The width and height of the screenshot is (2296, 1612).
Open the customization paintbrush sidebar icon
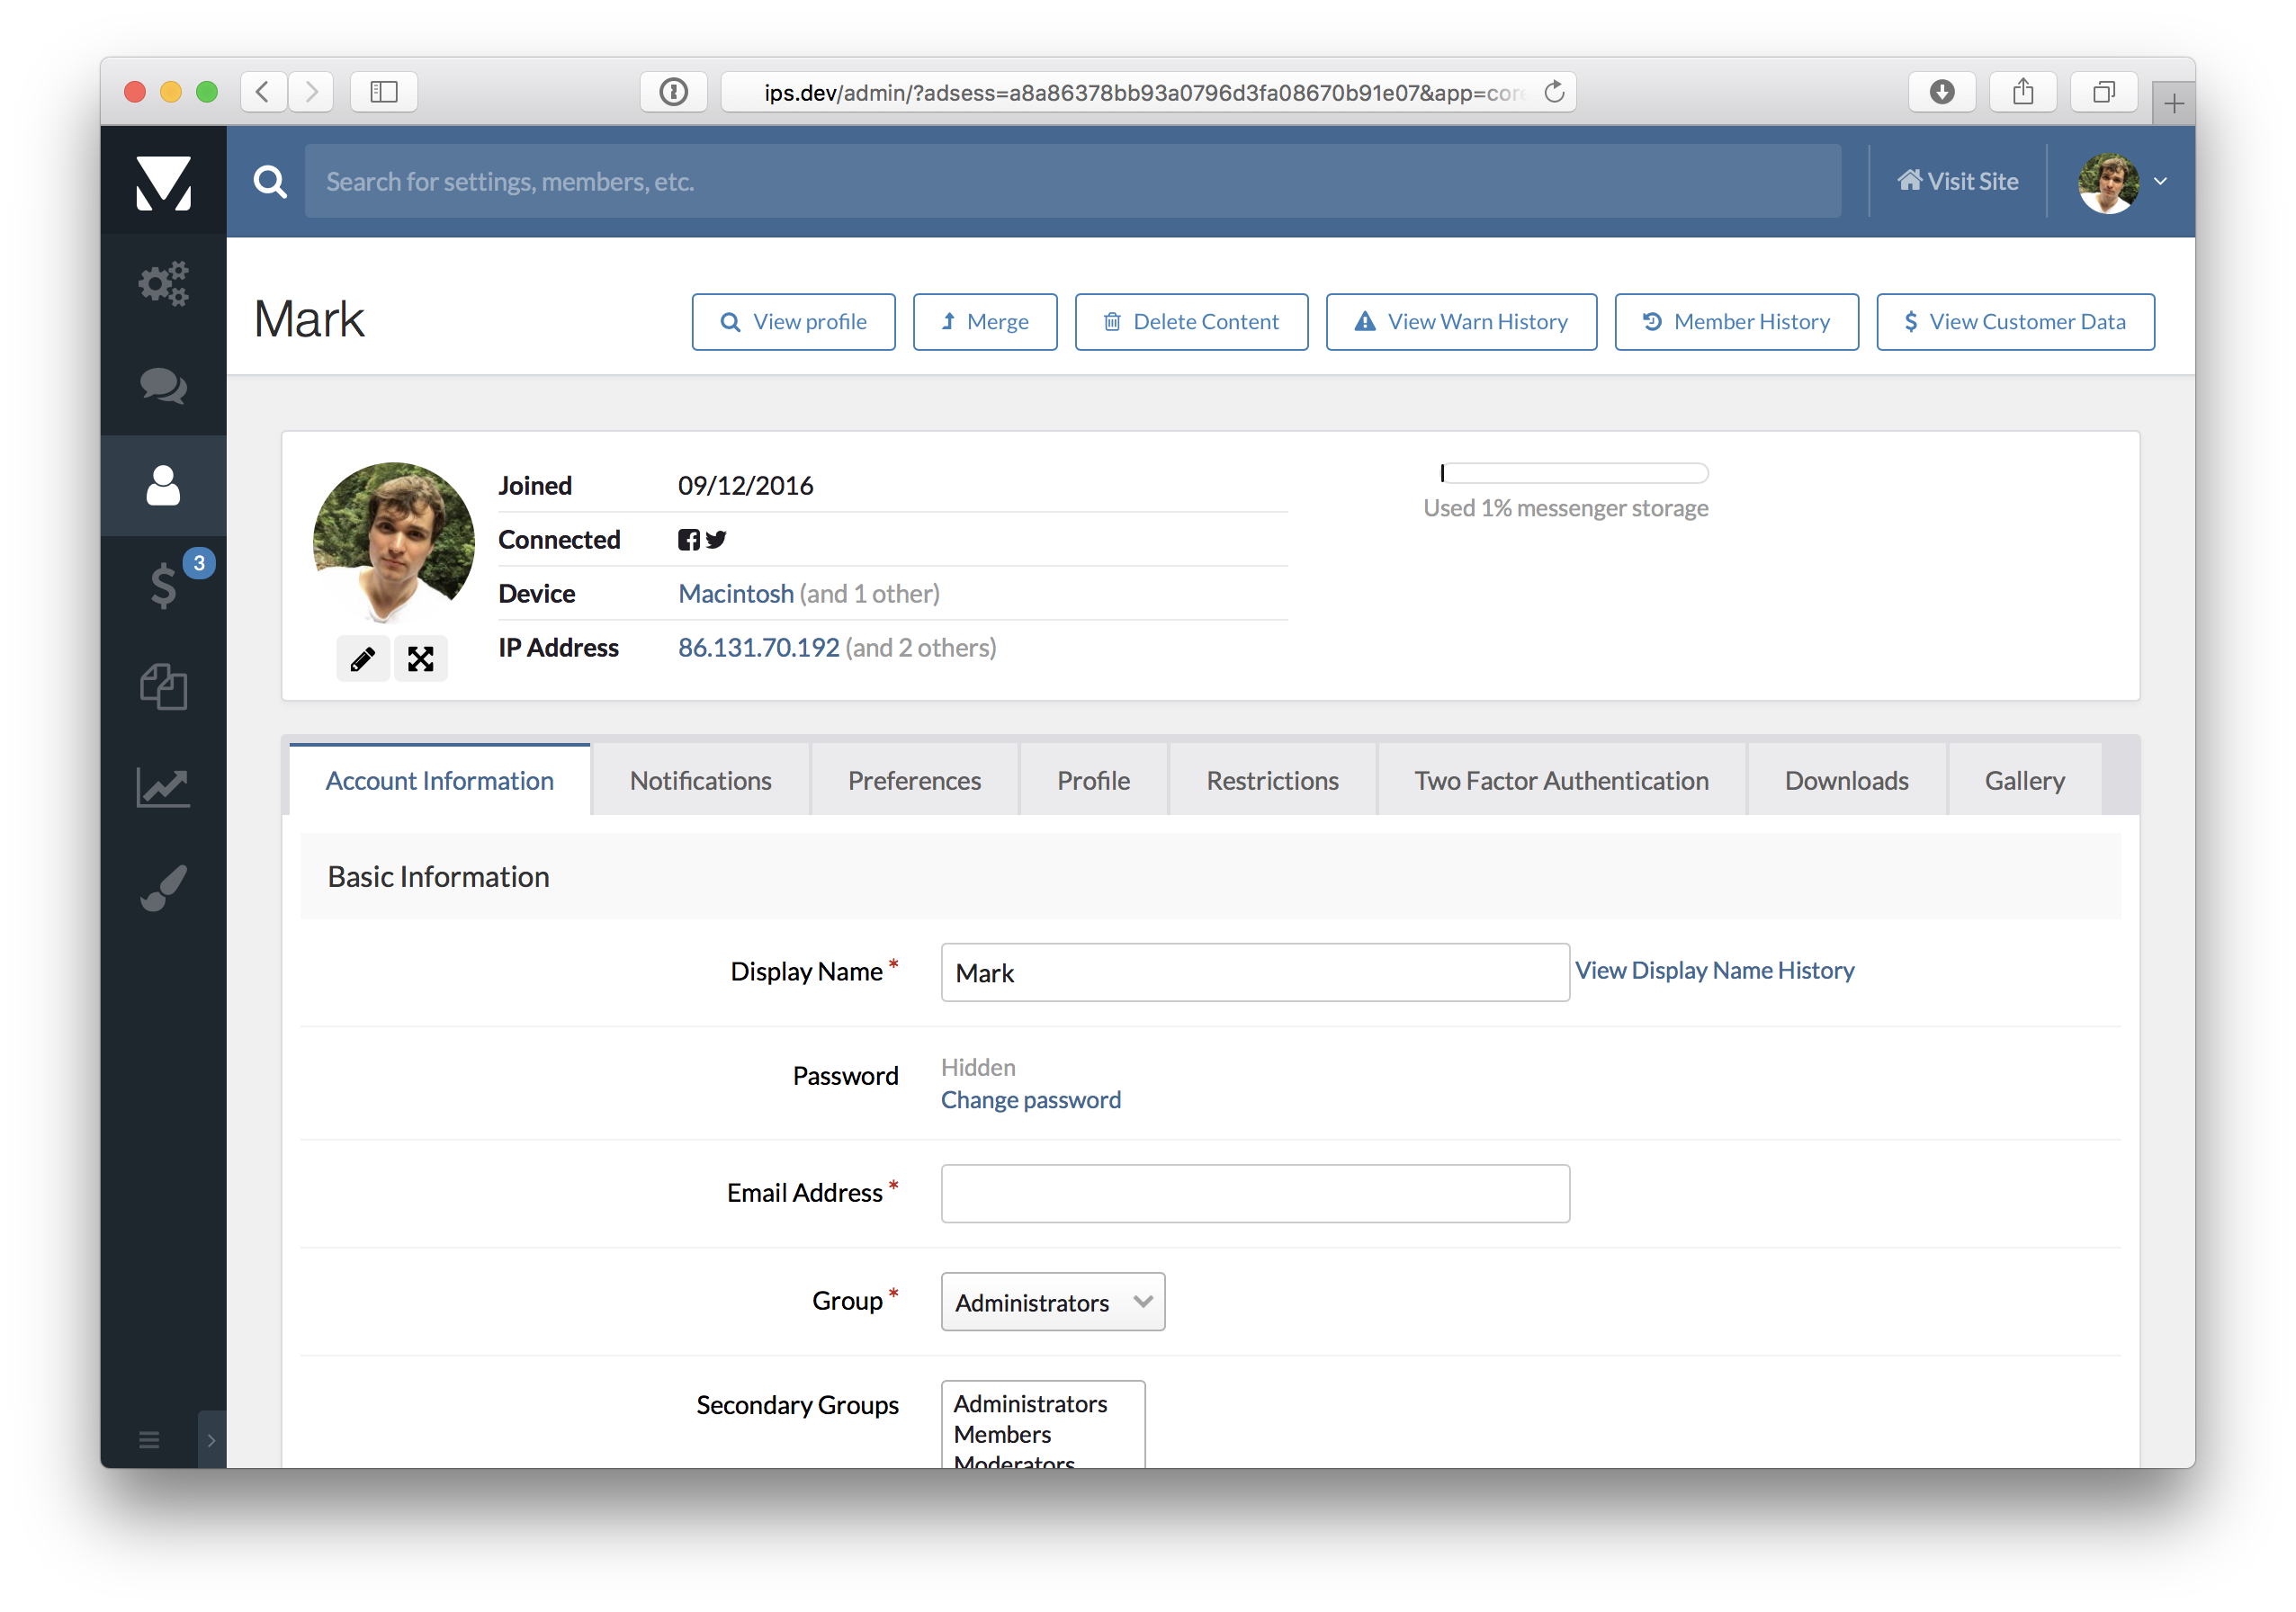163,888
